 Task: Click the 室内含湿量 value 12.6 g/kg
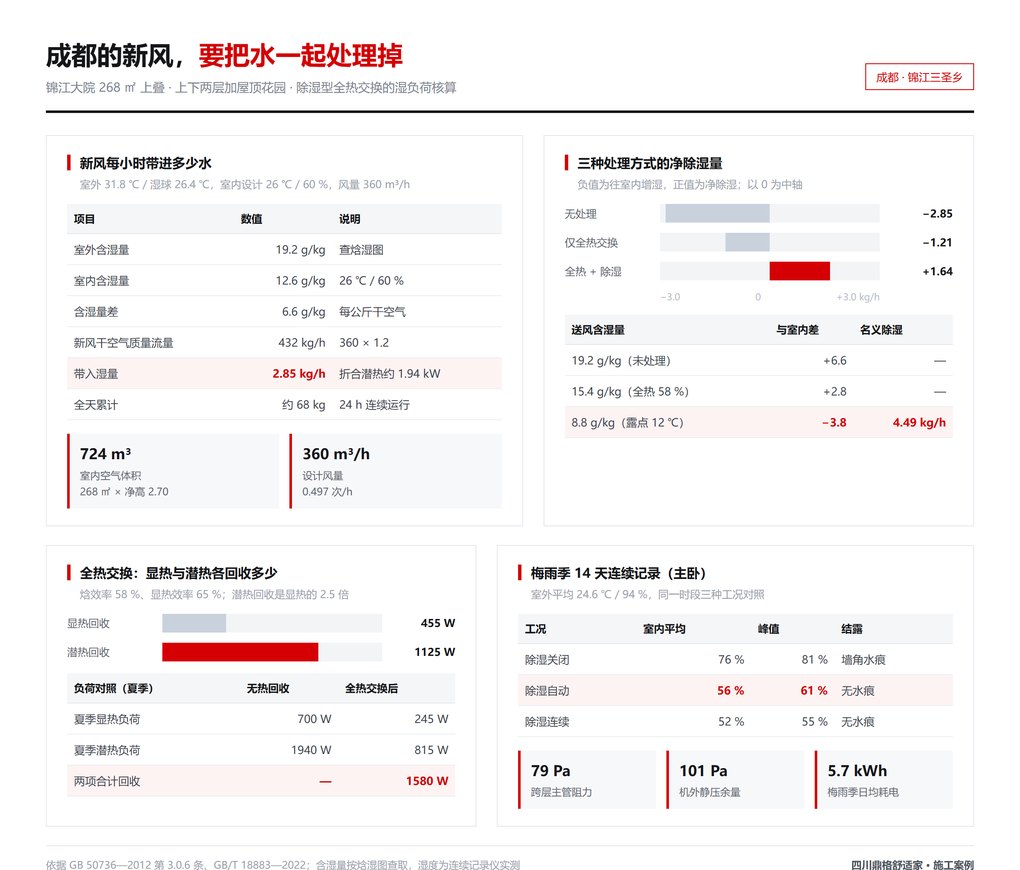pyautogui.click(x=300, y=280)
